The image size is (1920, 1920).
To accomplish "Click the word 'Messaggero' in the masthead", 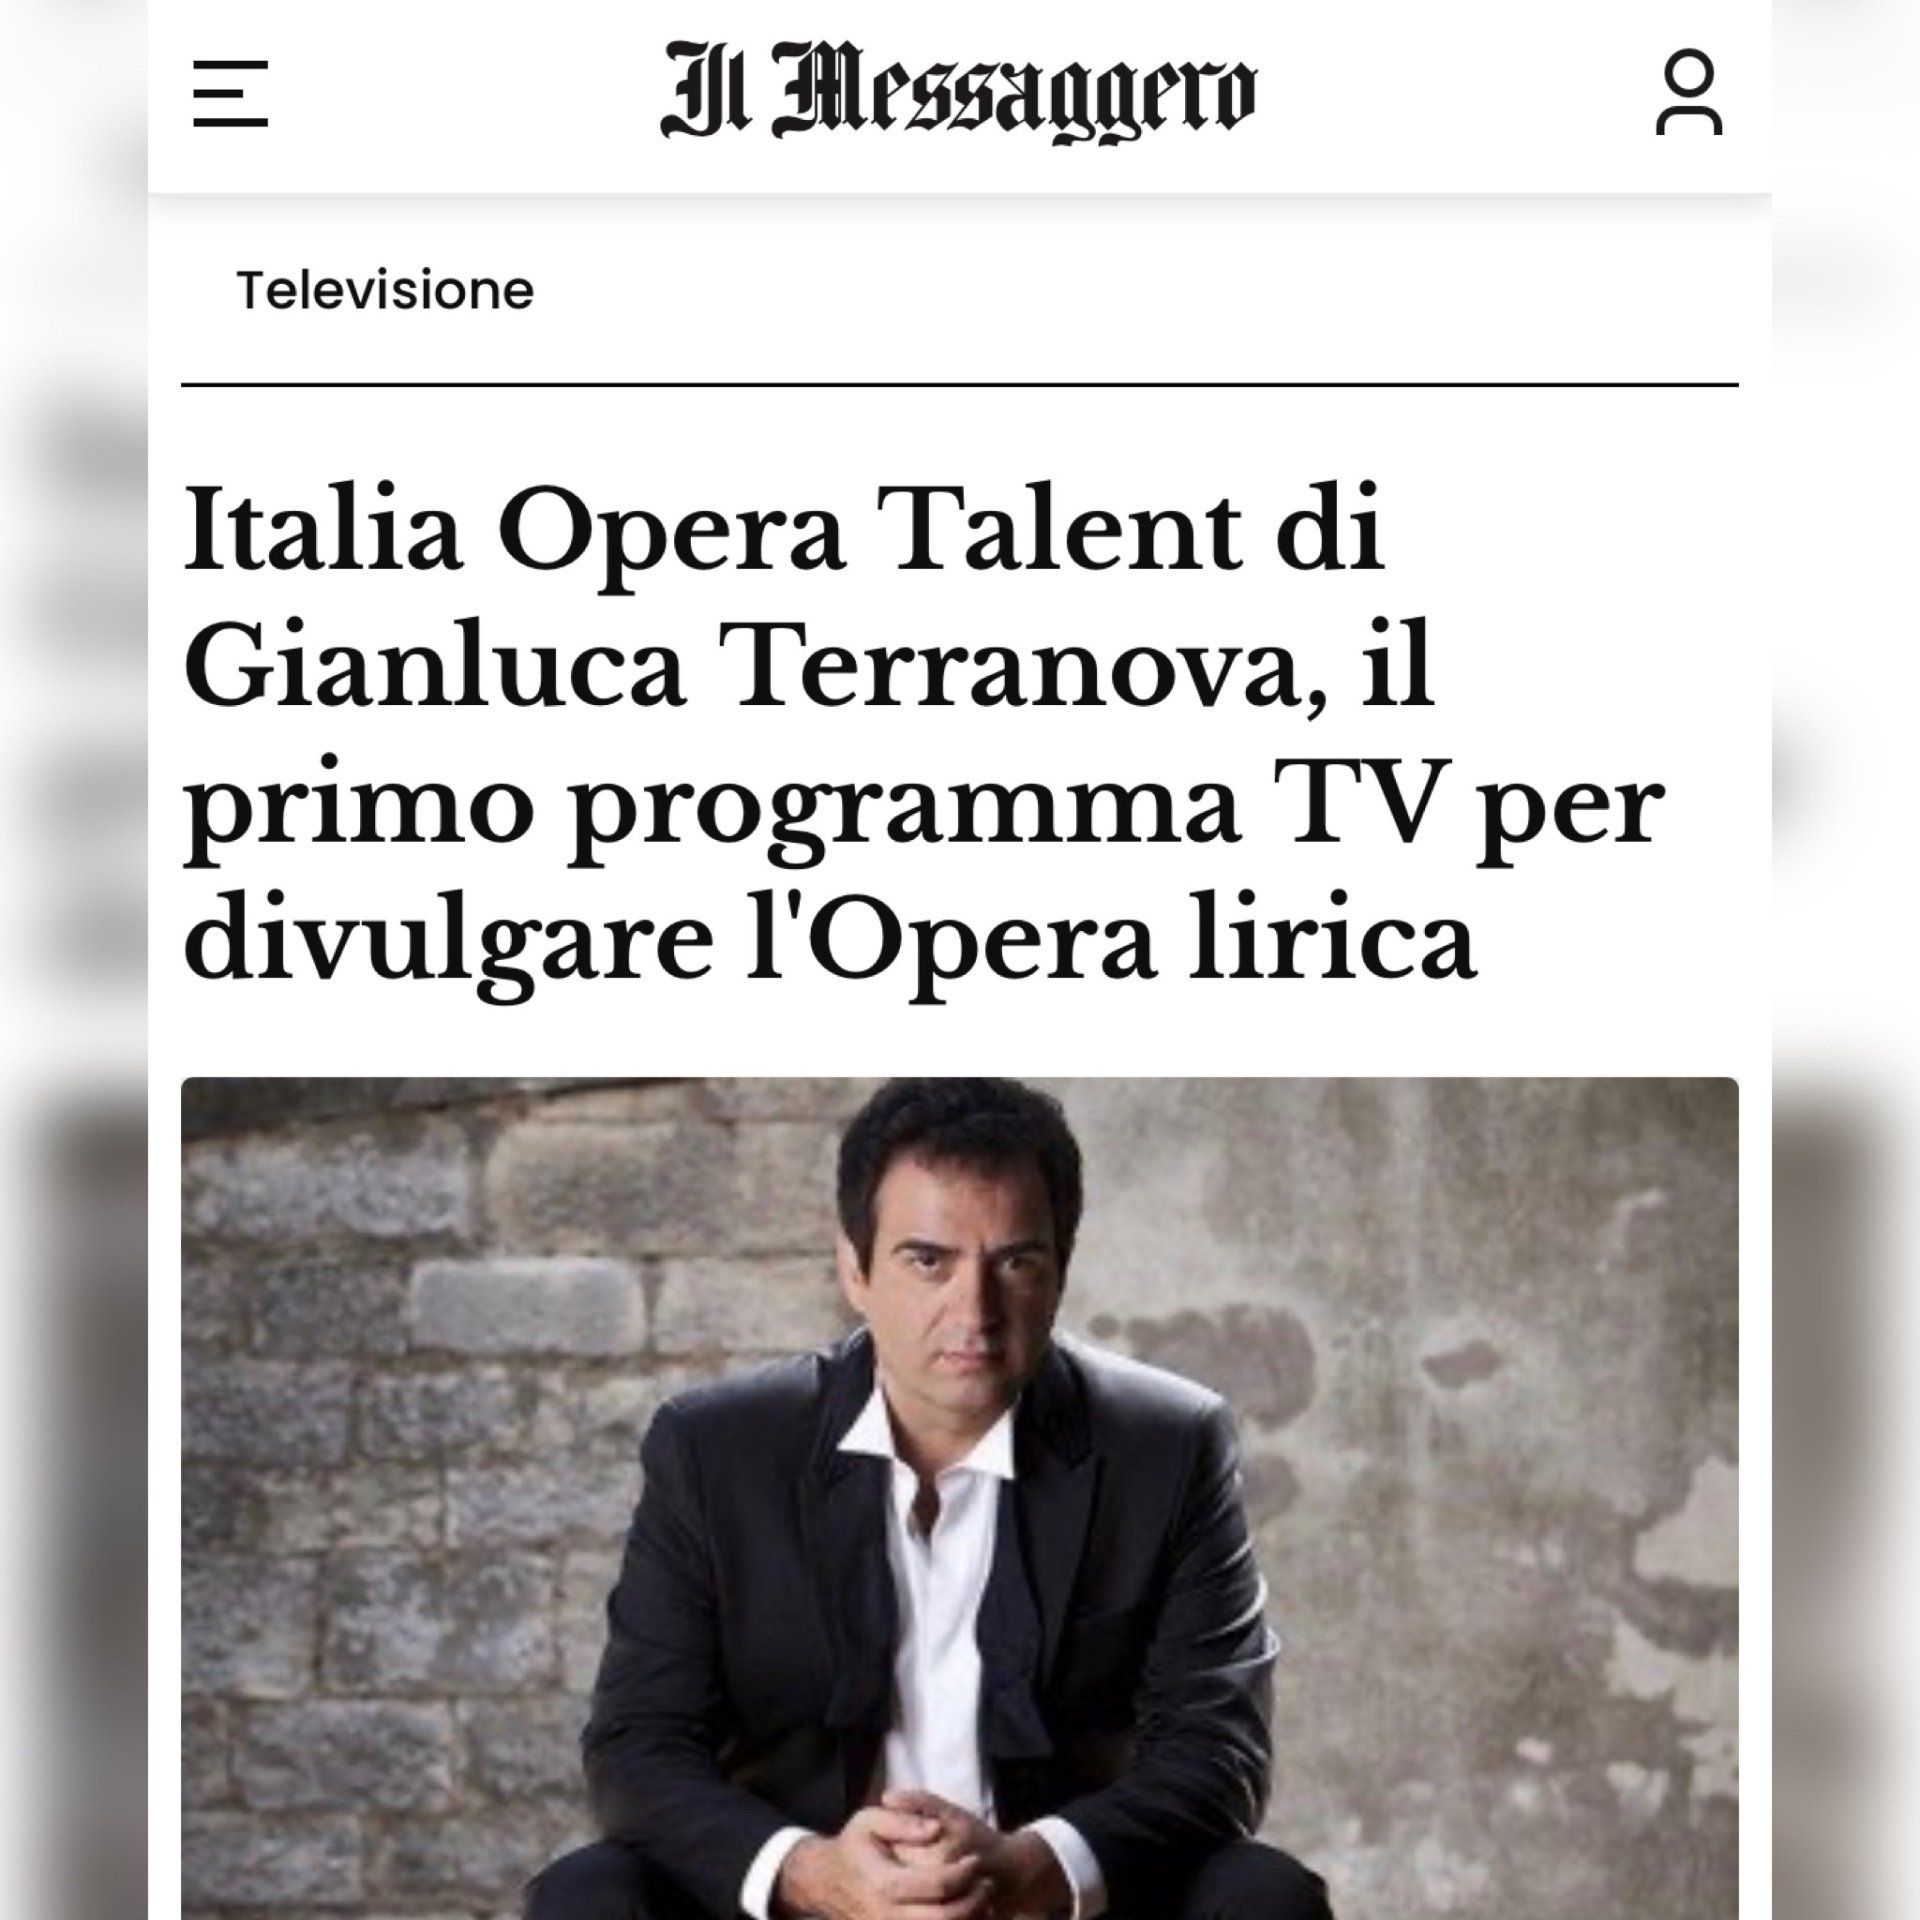I will [x=1017, y=99].
